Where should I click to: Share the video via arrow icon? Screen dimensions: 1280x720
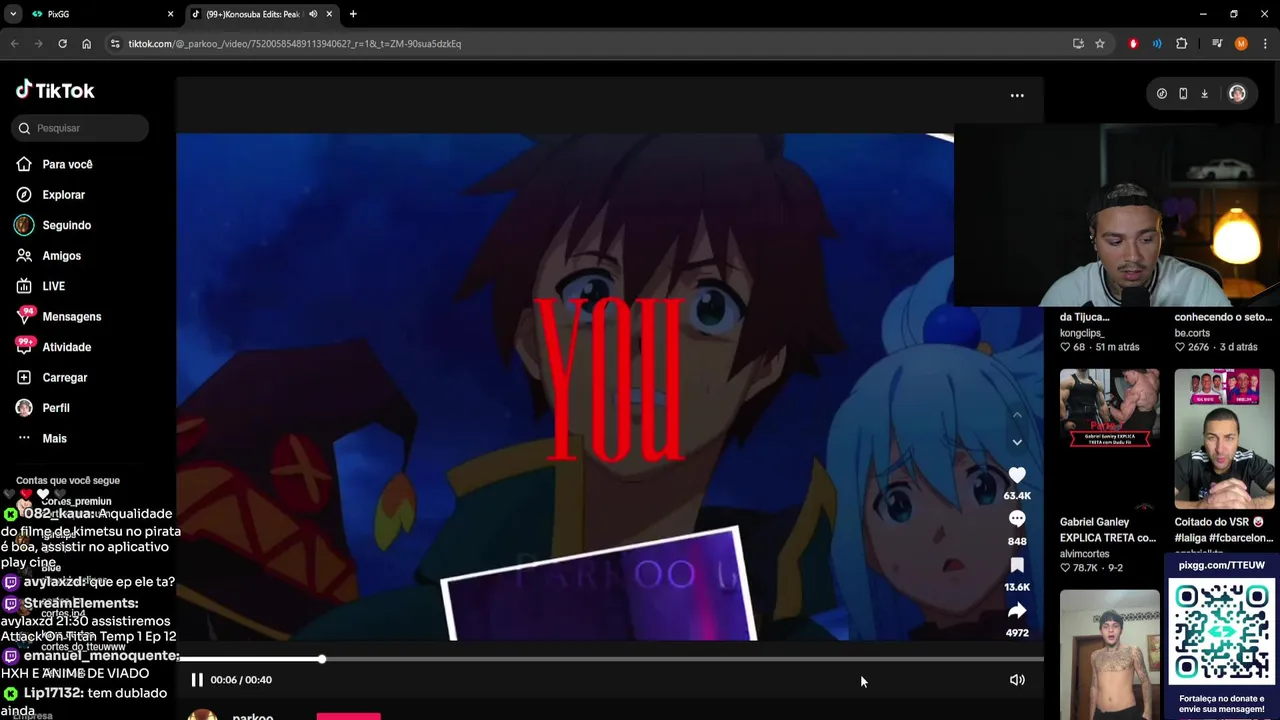[x=1017, y=611]
